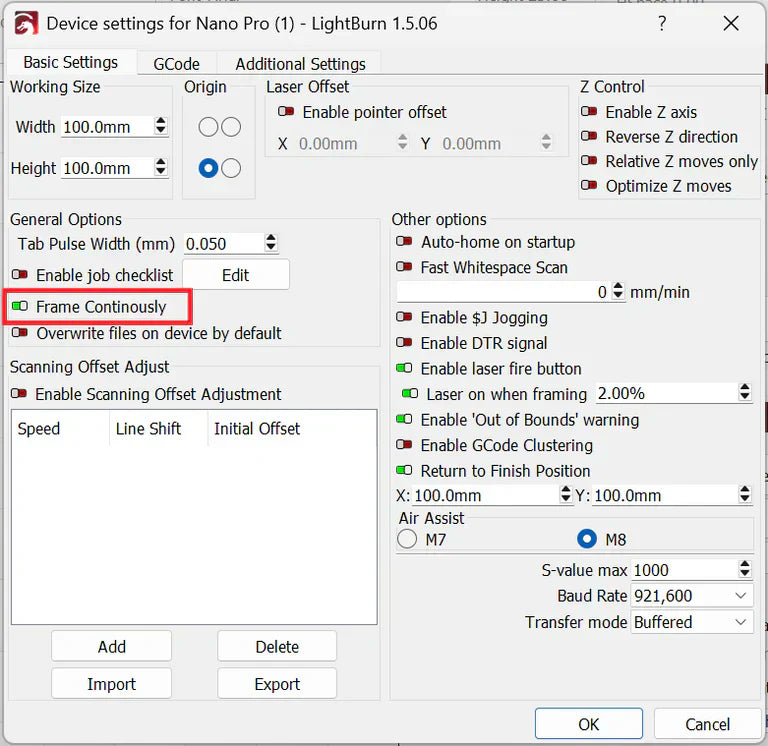Click Import in Scanning Offset Adjust
The image size is (768, 746).
click(x=111, y=684)
